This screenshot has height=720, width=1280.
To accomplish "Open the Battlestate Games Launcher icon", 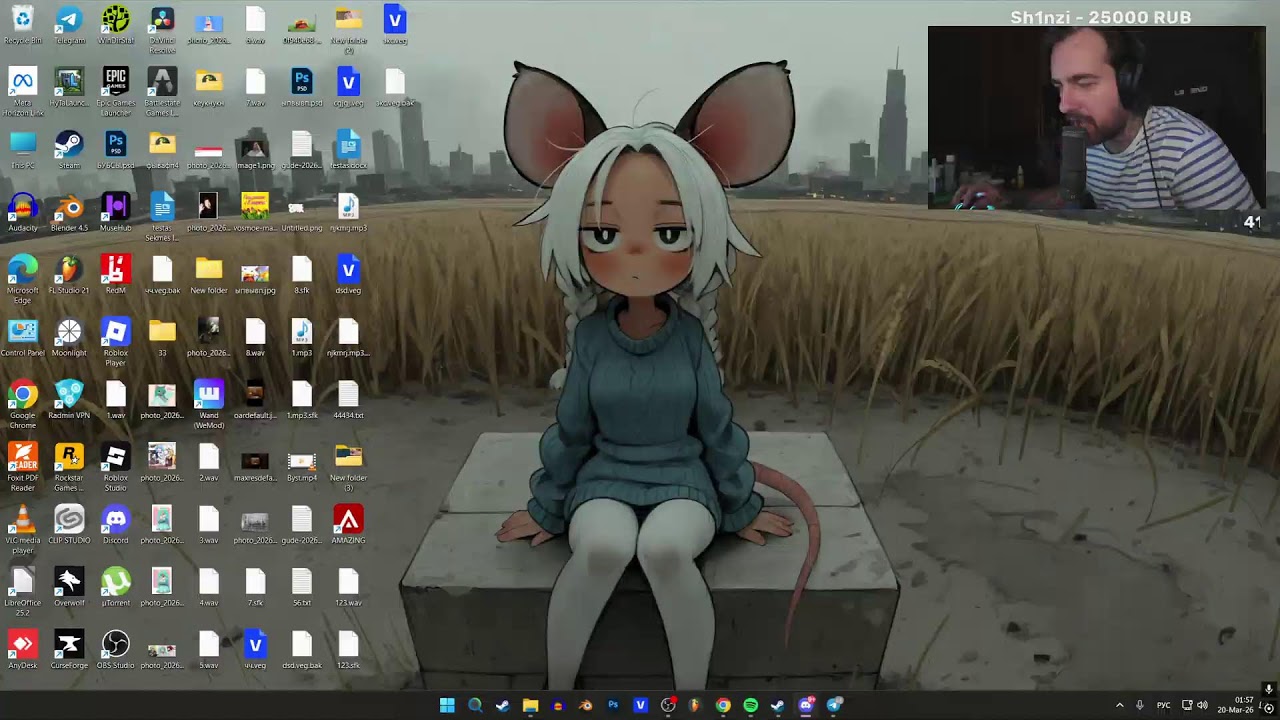I will click(x=162, y=93).
